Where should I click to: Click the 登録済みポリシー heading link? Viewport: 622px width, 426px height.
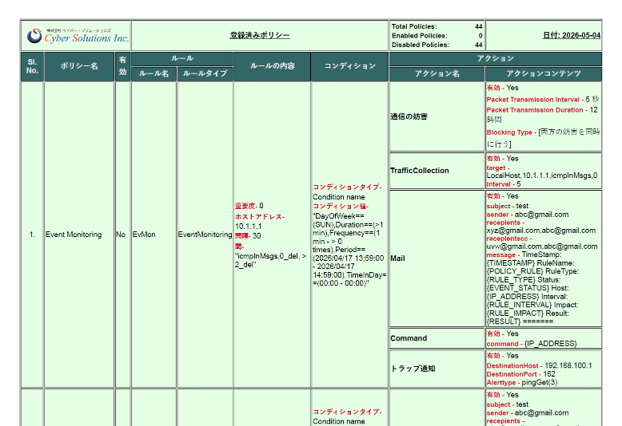260,35
